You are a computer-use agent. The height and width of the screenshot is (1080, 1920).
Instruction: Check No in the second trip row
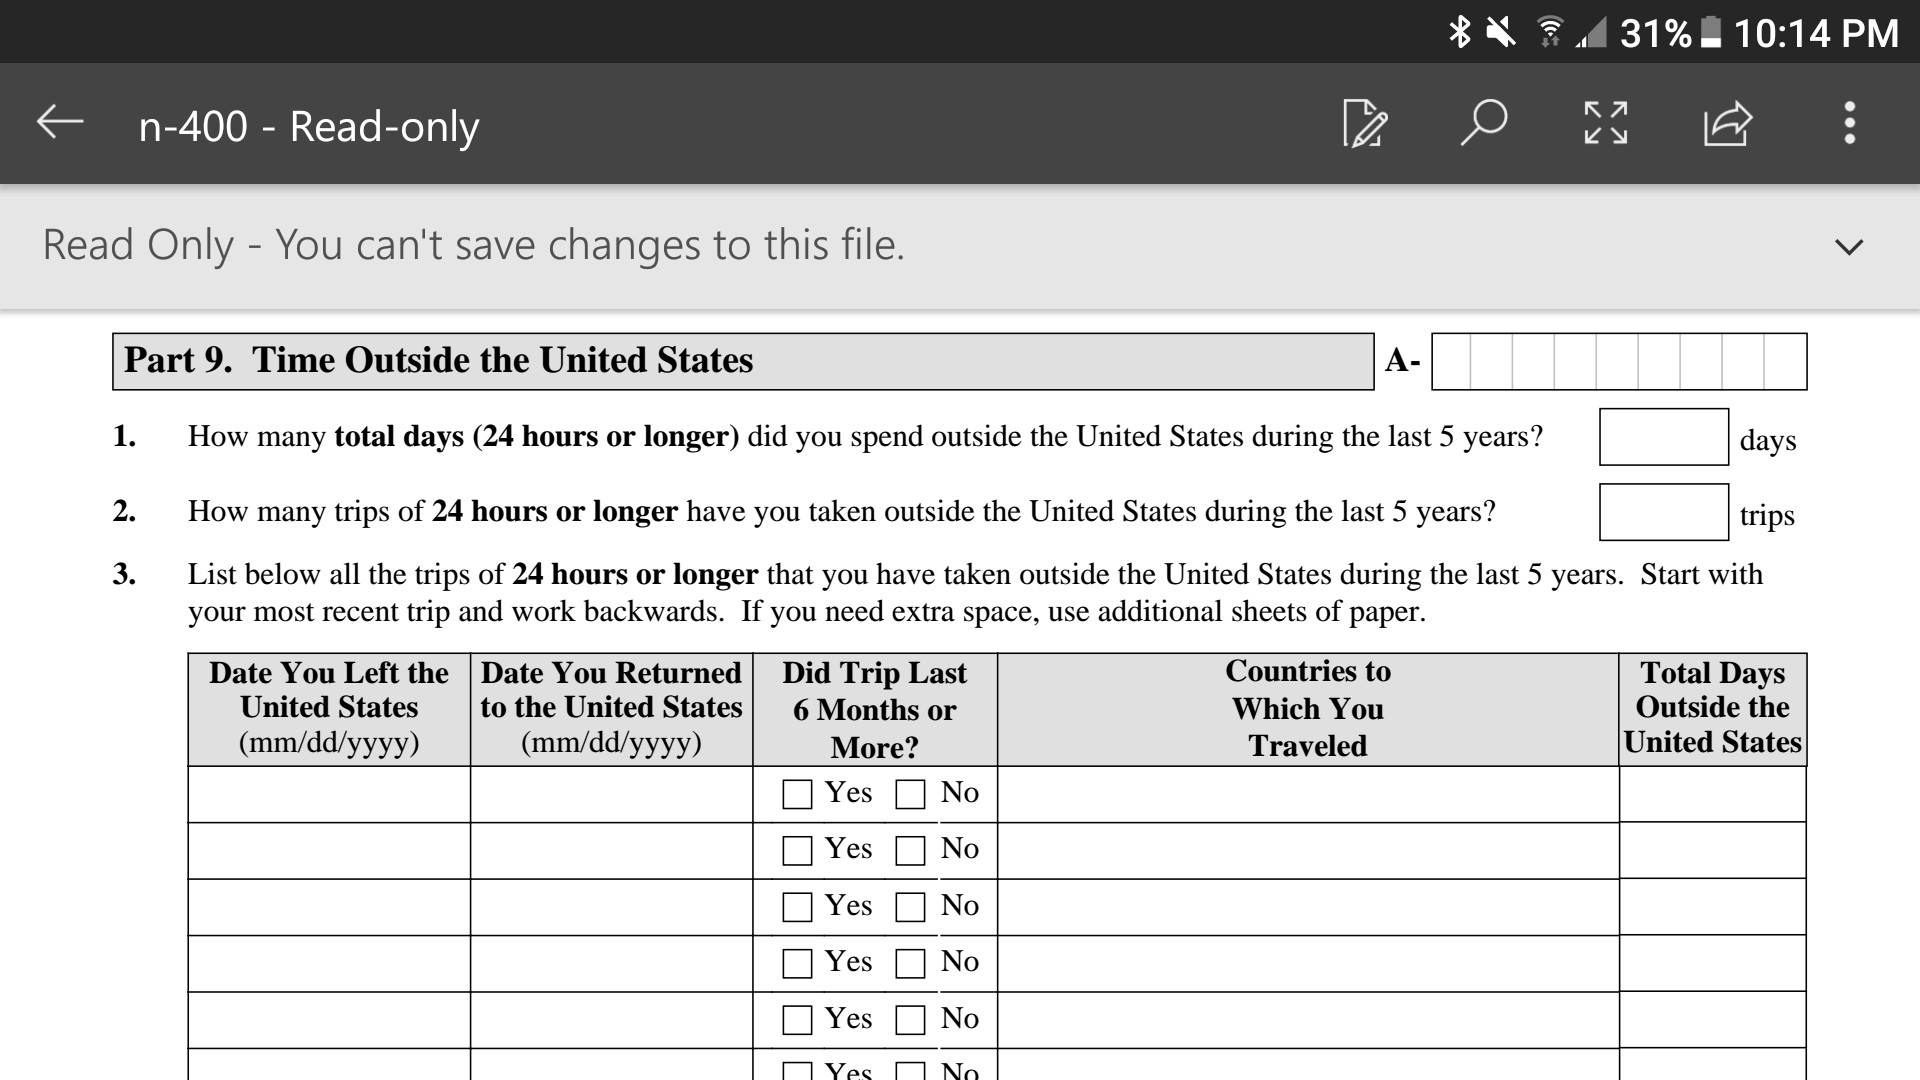(910, 851)
